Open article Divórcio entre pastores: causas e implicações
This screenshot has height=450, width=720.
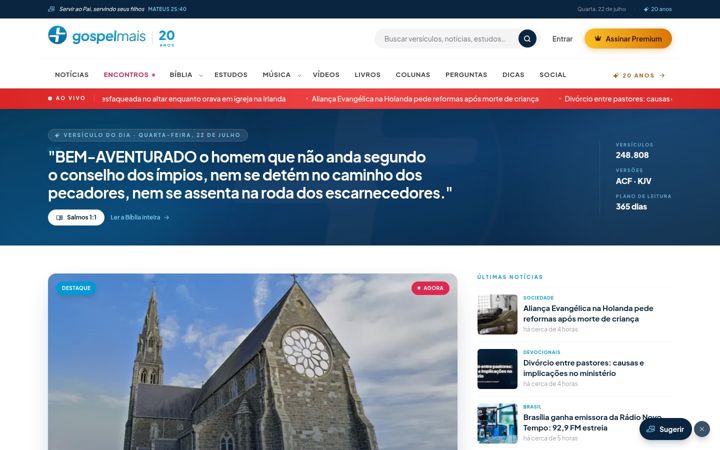coord(583,368)
